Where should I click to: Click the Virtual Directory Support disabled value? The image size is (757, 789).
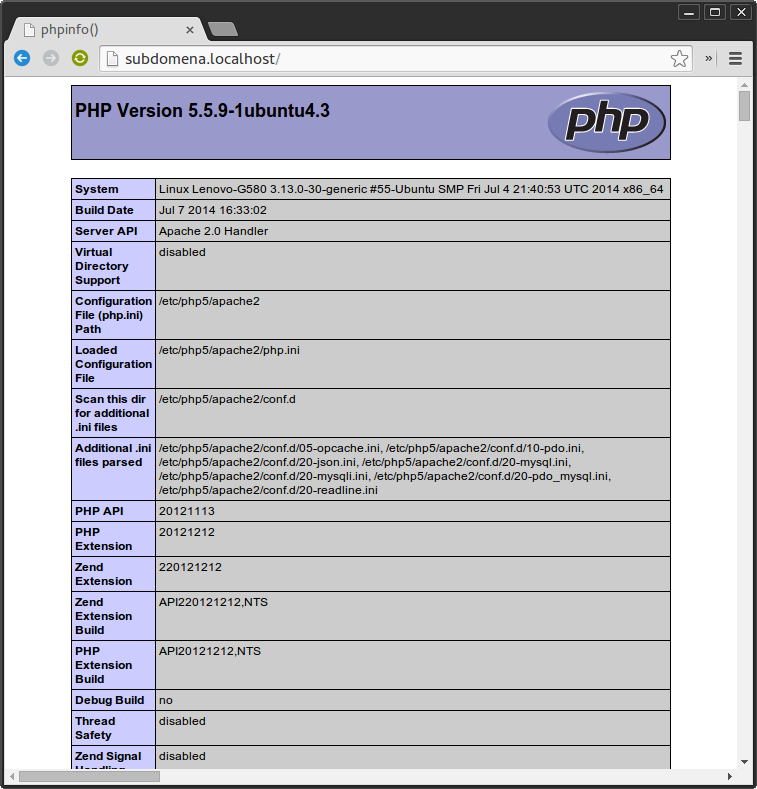182,252
